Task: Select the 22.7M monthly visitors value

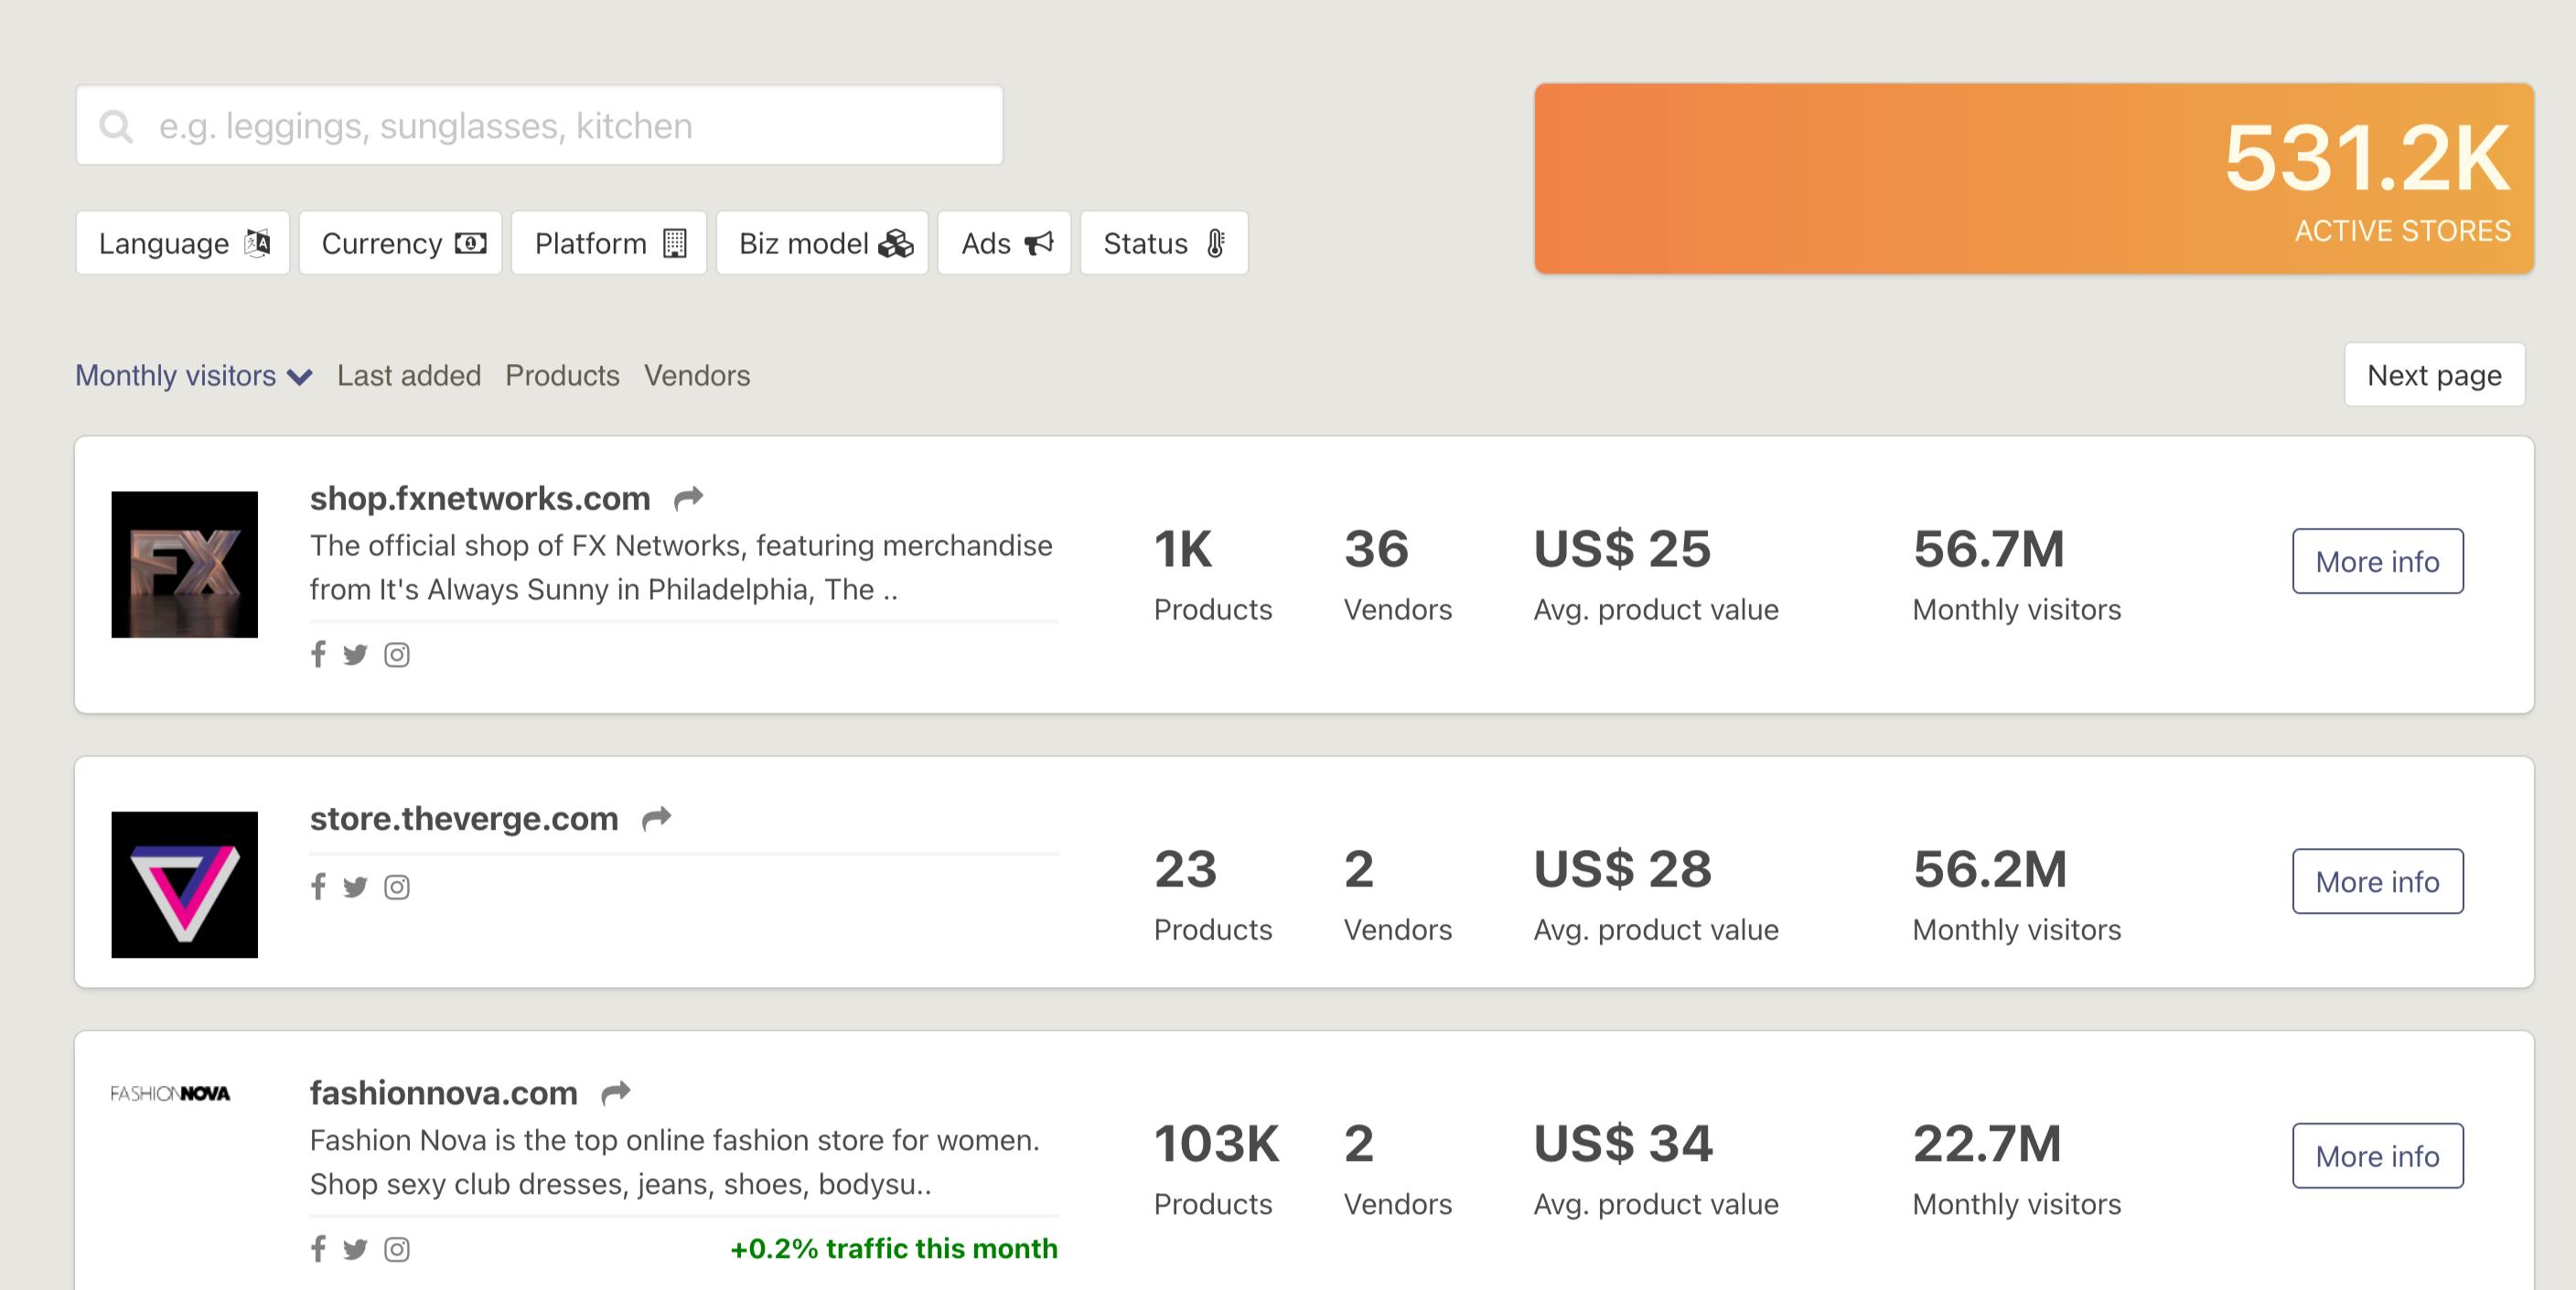Action: [1988, 1144]
